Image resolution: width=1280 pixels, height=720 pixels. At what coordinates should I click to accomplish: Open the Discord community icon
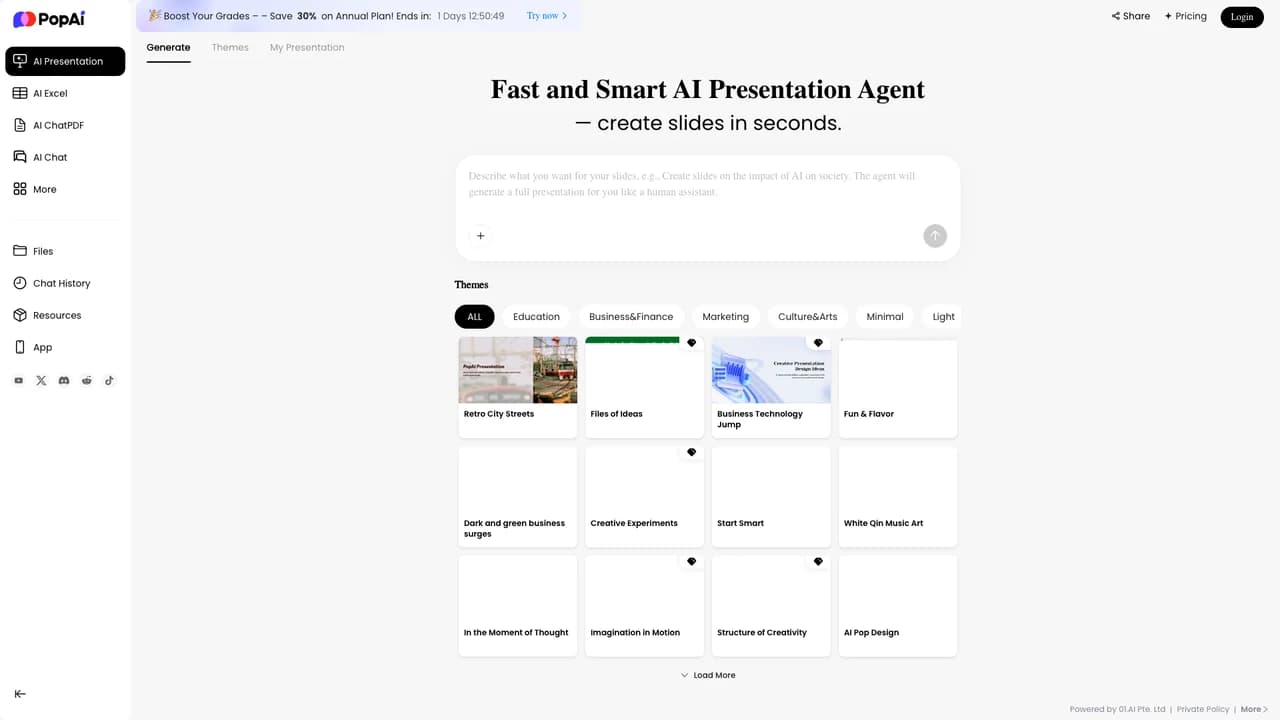tap(64, 381)
